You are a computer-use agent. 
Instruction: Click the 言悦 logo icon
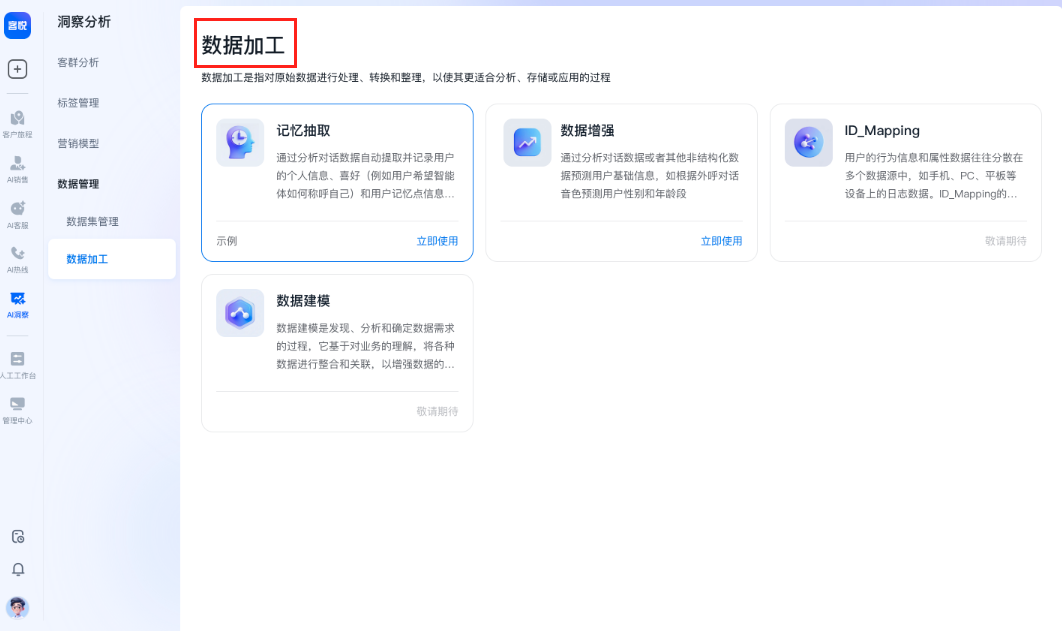(18, 25)
